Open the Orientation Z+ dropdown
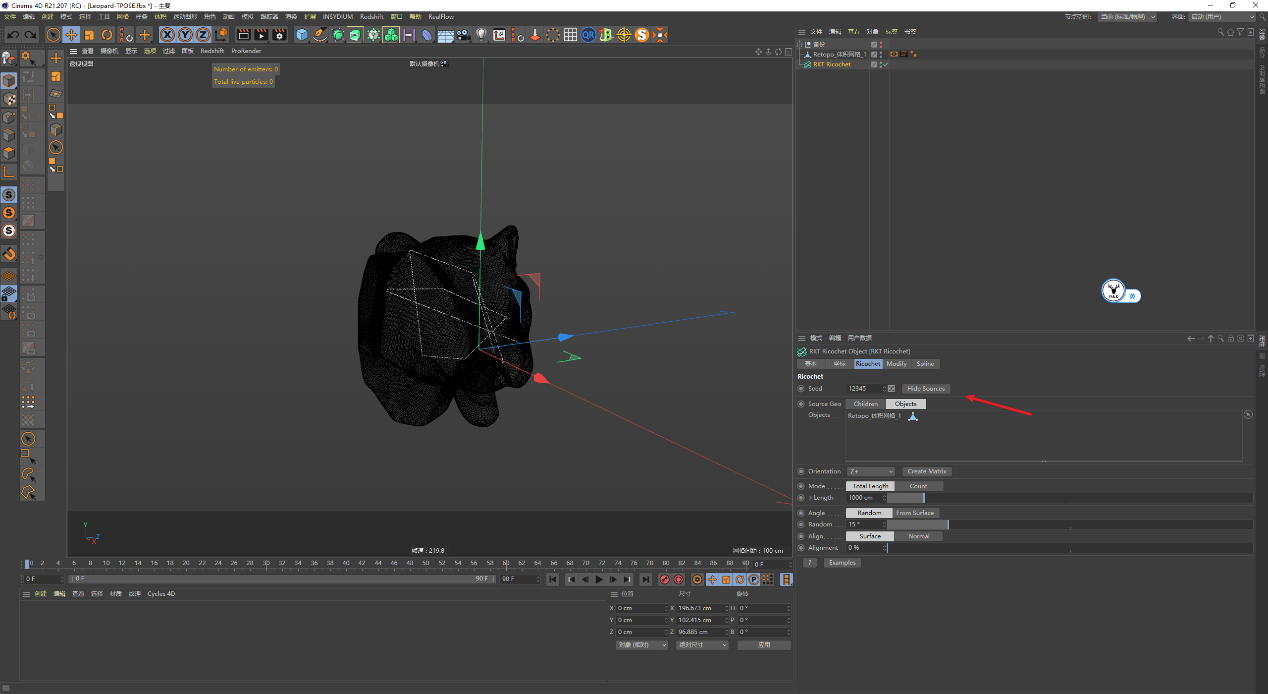 click(870, 471)
